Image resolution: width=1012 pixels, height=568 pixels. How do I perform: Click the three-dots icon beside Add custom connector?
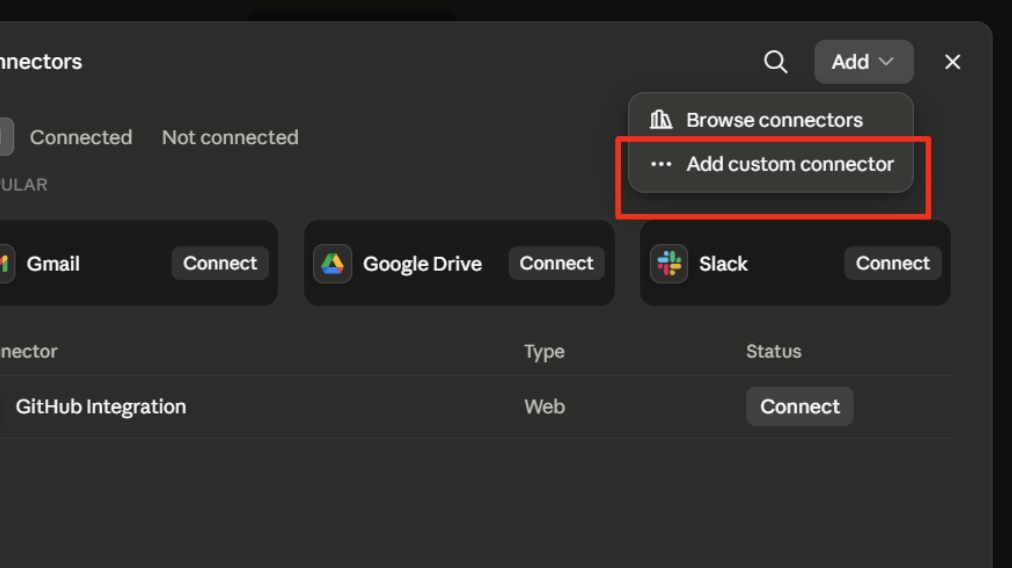(x=661, y=164)
